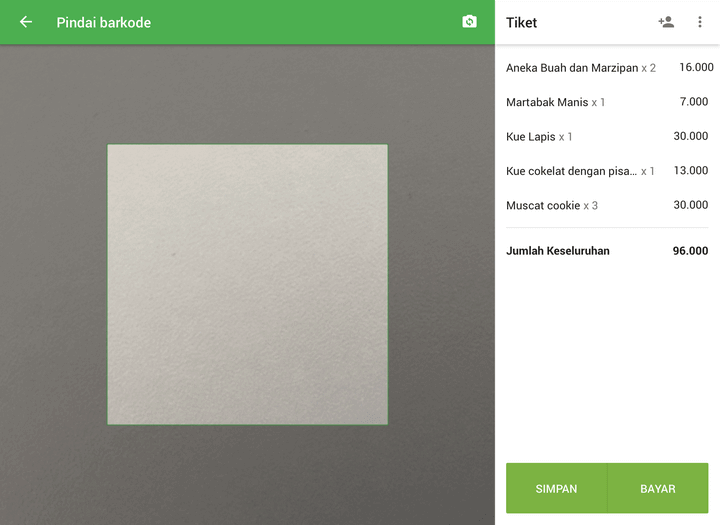The image size is (720, 525).
Task: Click the 13.000 price for Kue cokelat
Action: click(x=691, y=171)
